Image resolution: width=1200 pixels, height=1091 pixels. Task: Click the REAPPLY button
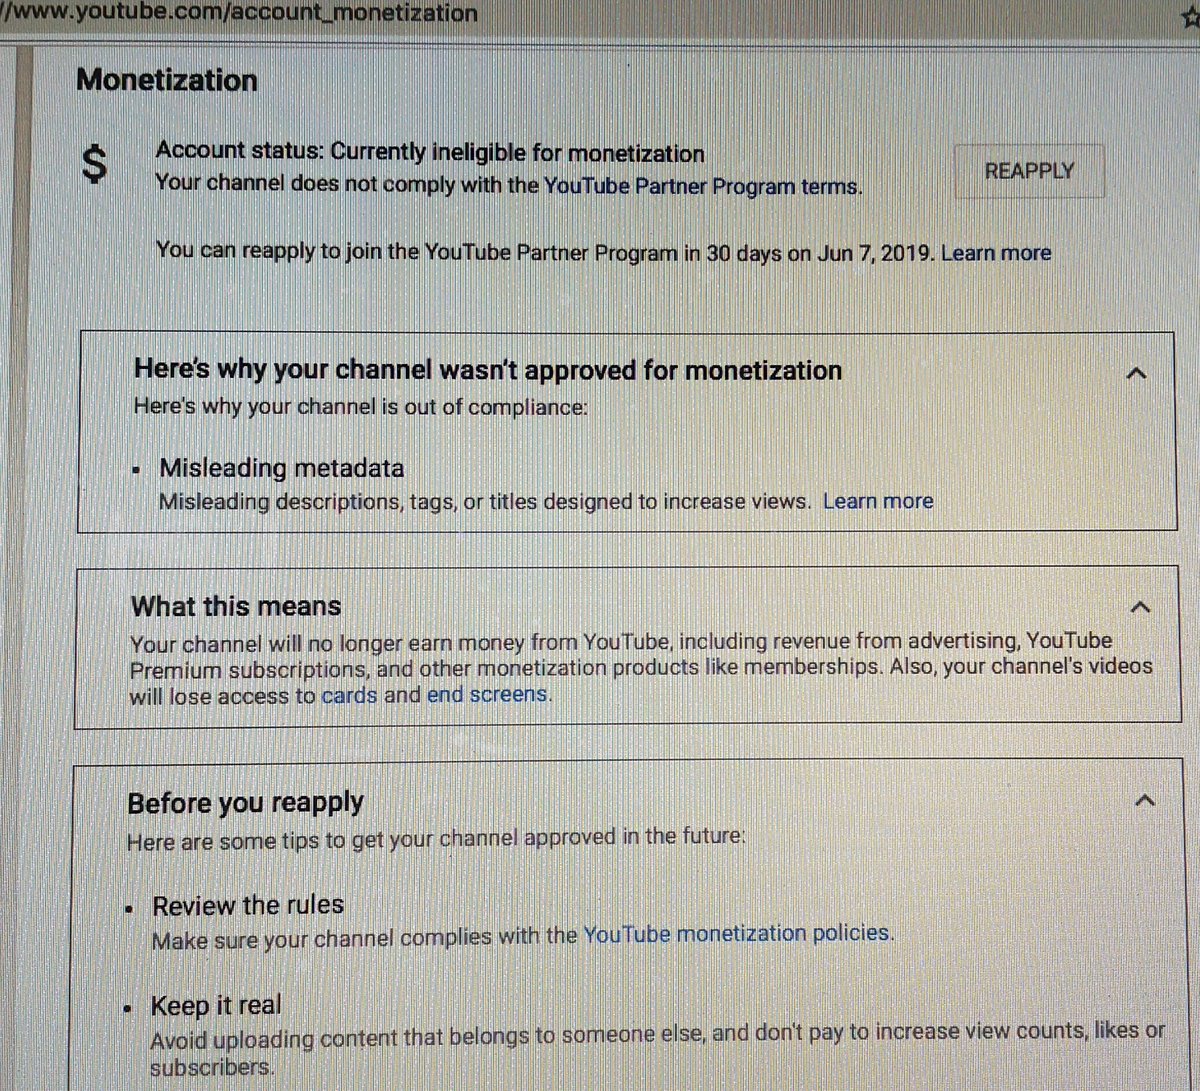click(1029, 171)
